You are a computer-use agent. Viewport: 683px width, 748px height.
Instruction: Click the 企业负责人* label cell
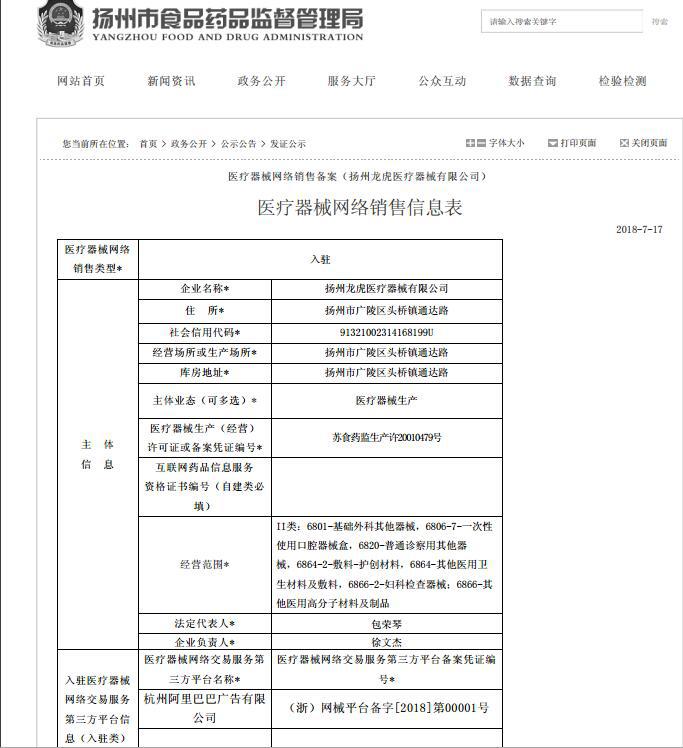[205, 642]
